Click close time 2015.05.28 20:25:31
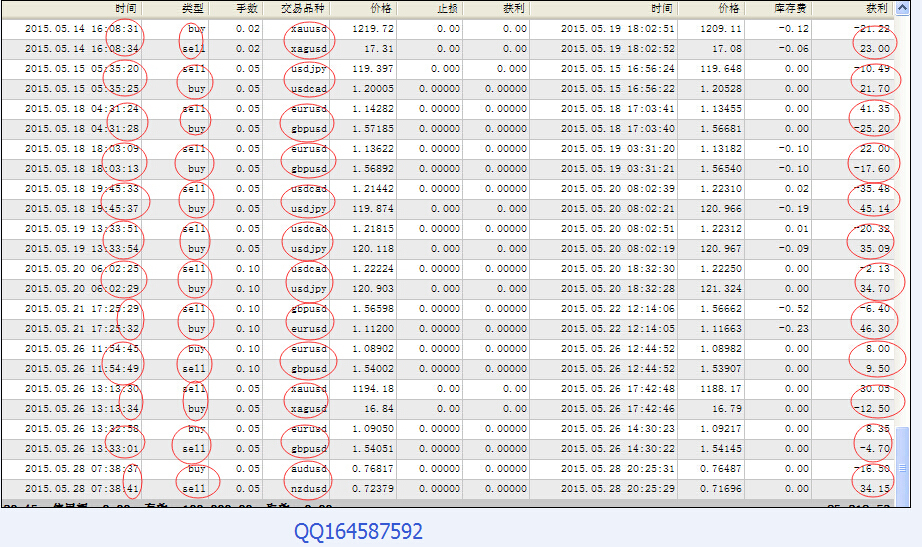 pyautogui.click(x=617, y=469)
